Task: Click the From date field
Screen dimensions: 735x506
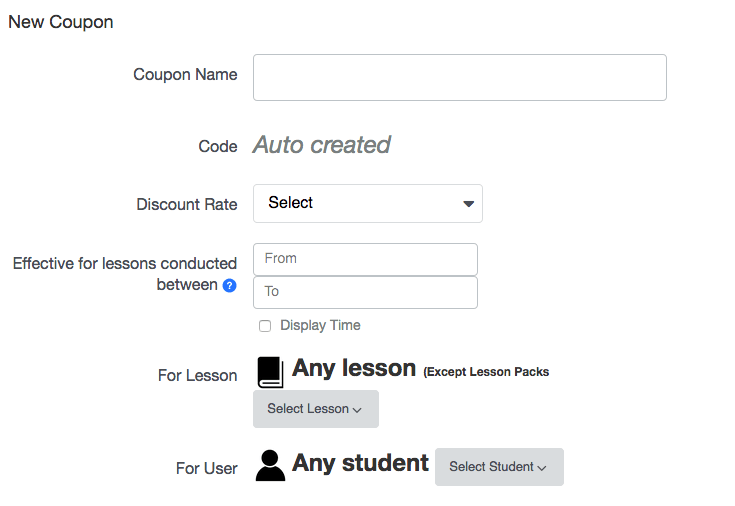Action: (x=365, y=259)
